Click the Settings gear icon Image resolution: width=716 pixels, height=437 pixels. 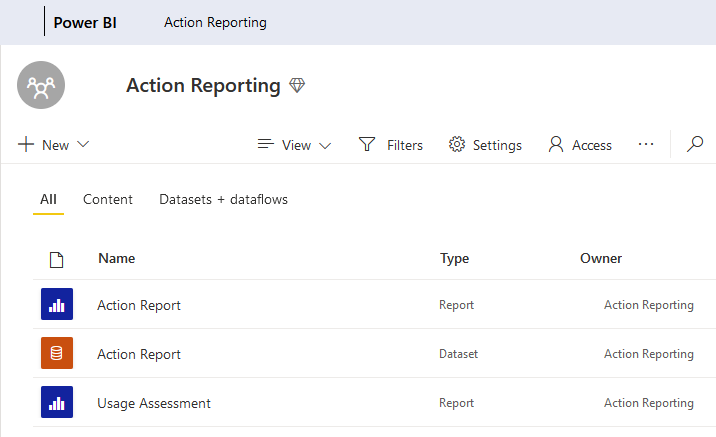(457, 144)
